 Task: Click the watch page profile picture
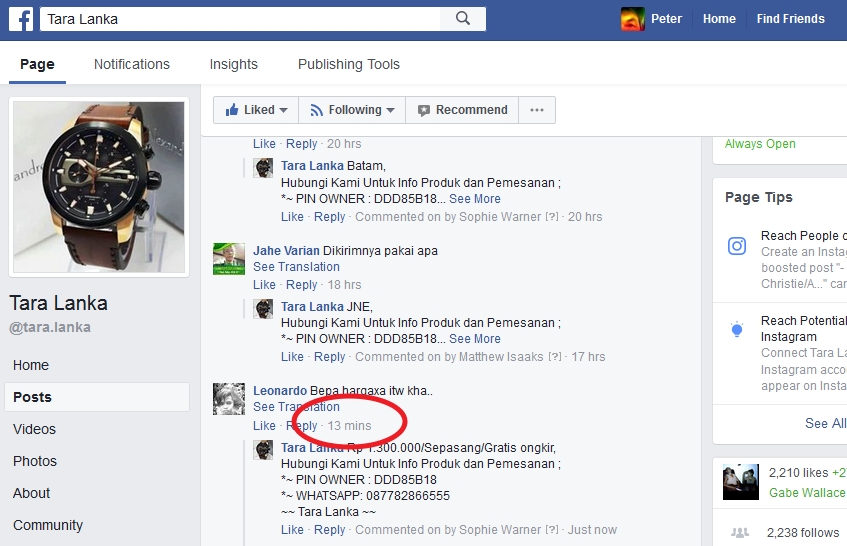tap(99, 187)
